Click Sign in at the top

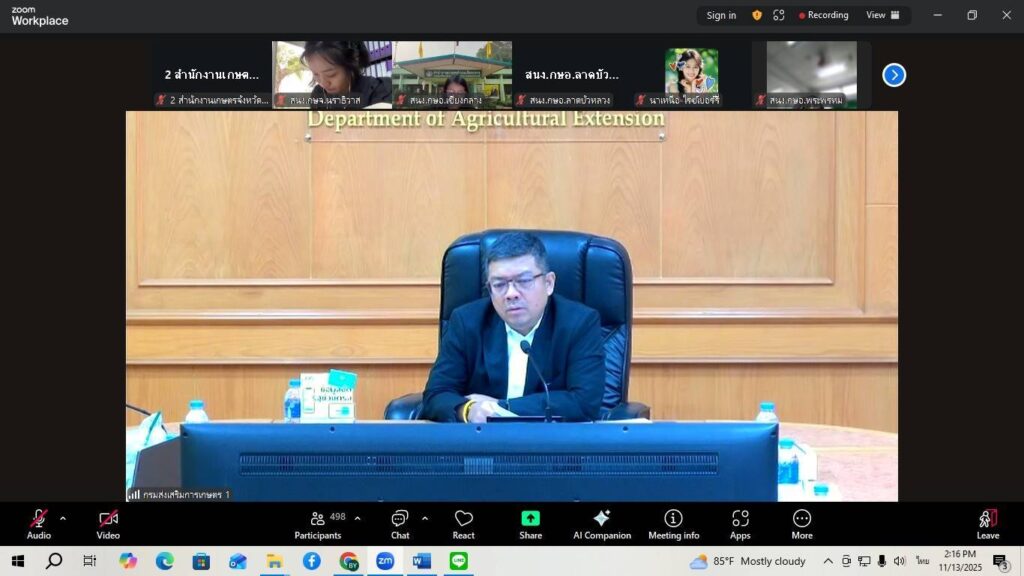click(721, 15)
